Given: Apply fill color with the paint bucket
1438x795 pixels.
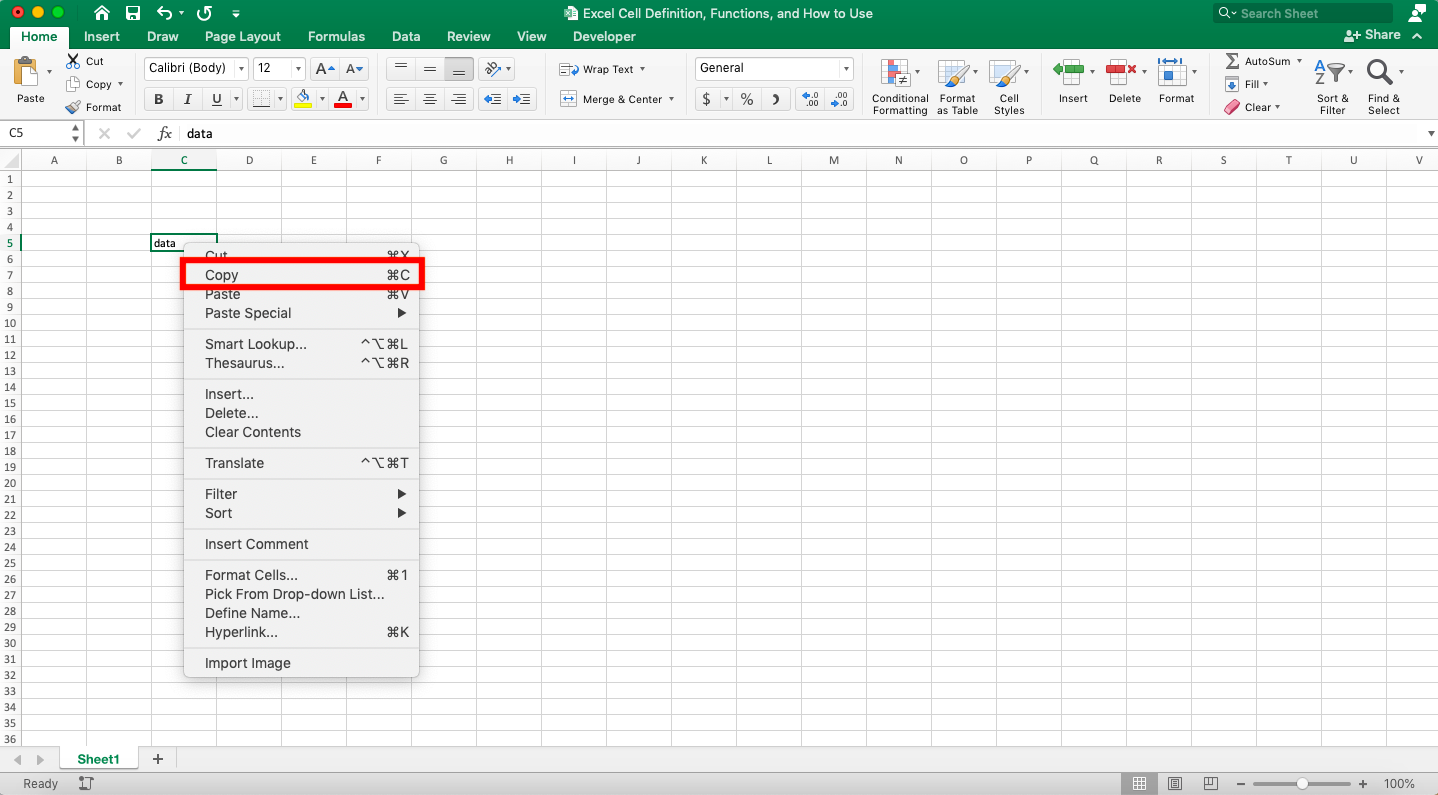Looking at the screenshot, I should pos(303,99).
